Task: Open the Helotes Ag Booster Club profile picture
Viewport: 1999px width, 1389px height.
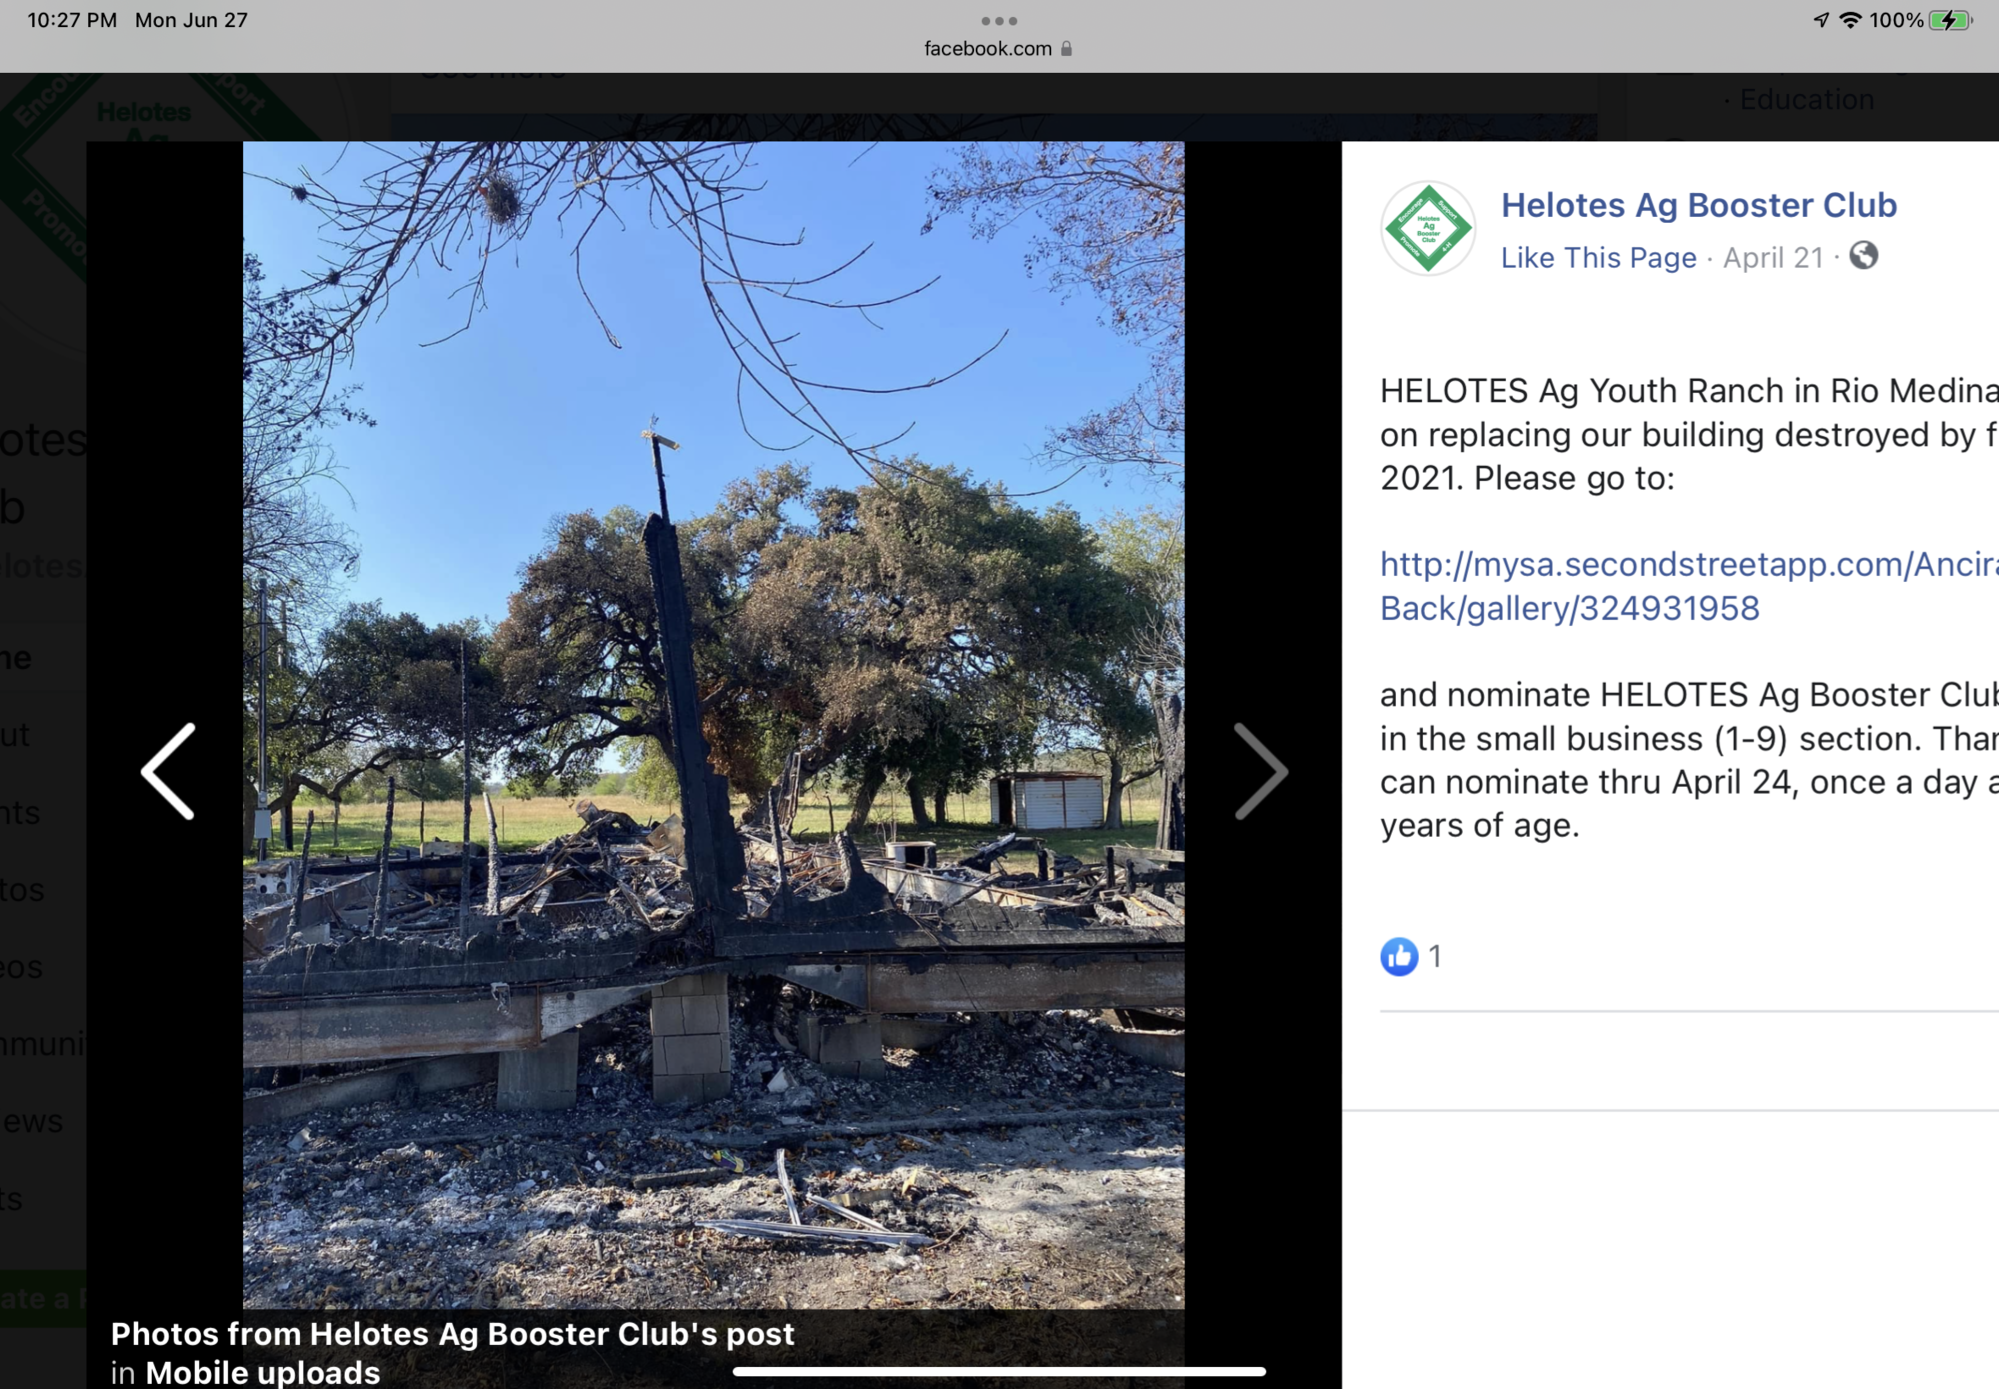Action: tap(1427, 229)
